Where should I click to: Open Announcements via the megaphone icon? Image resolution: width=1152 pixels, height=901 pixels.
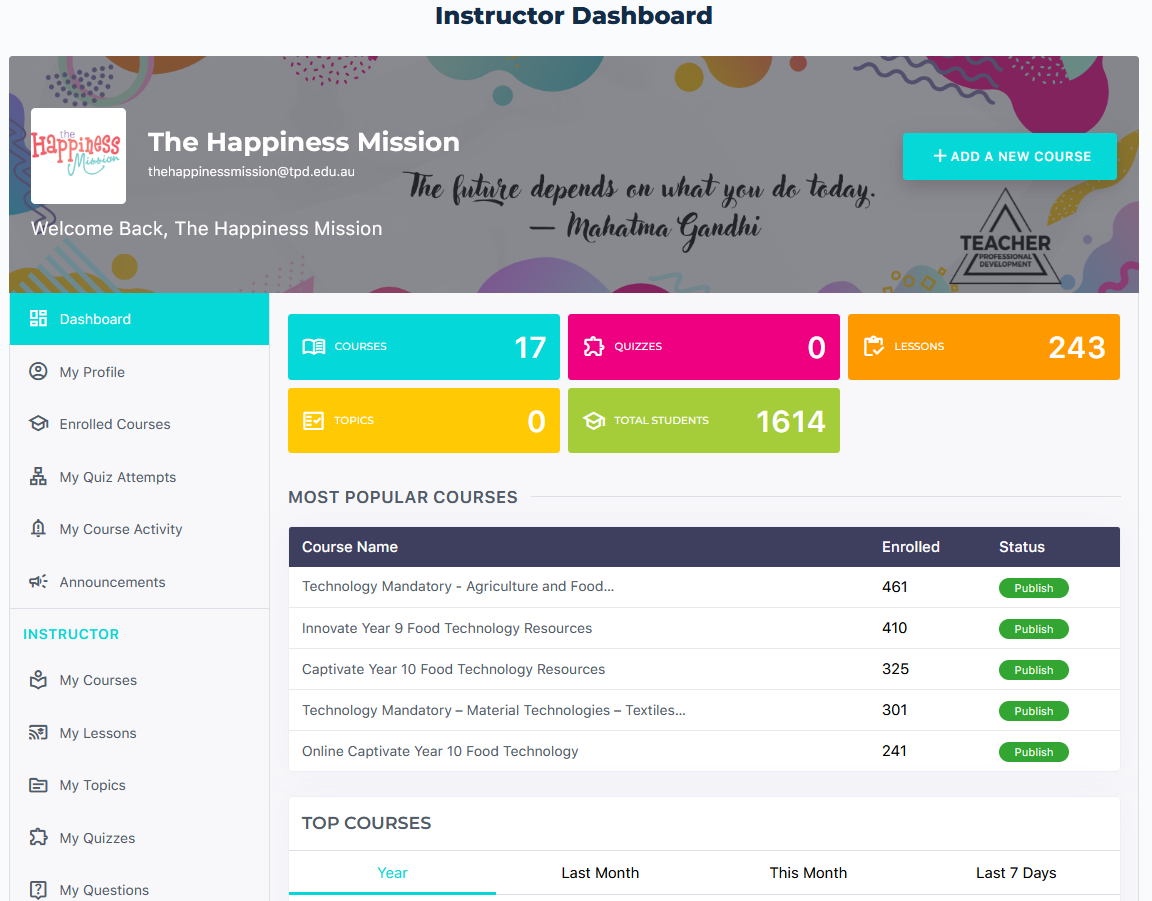coord(37,581)
